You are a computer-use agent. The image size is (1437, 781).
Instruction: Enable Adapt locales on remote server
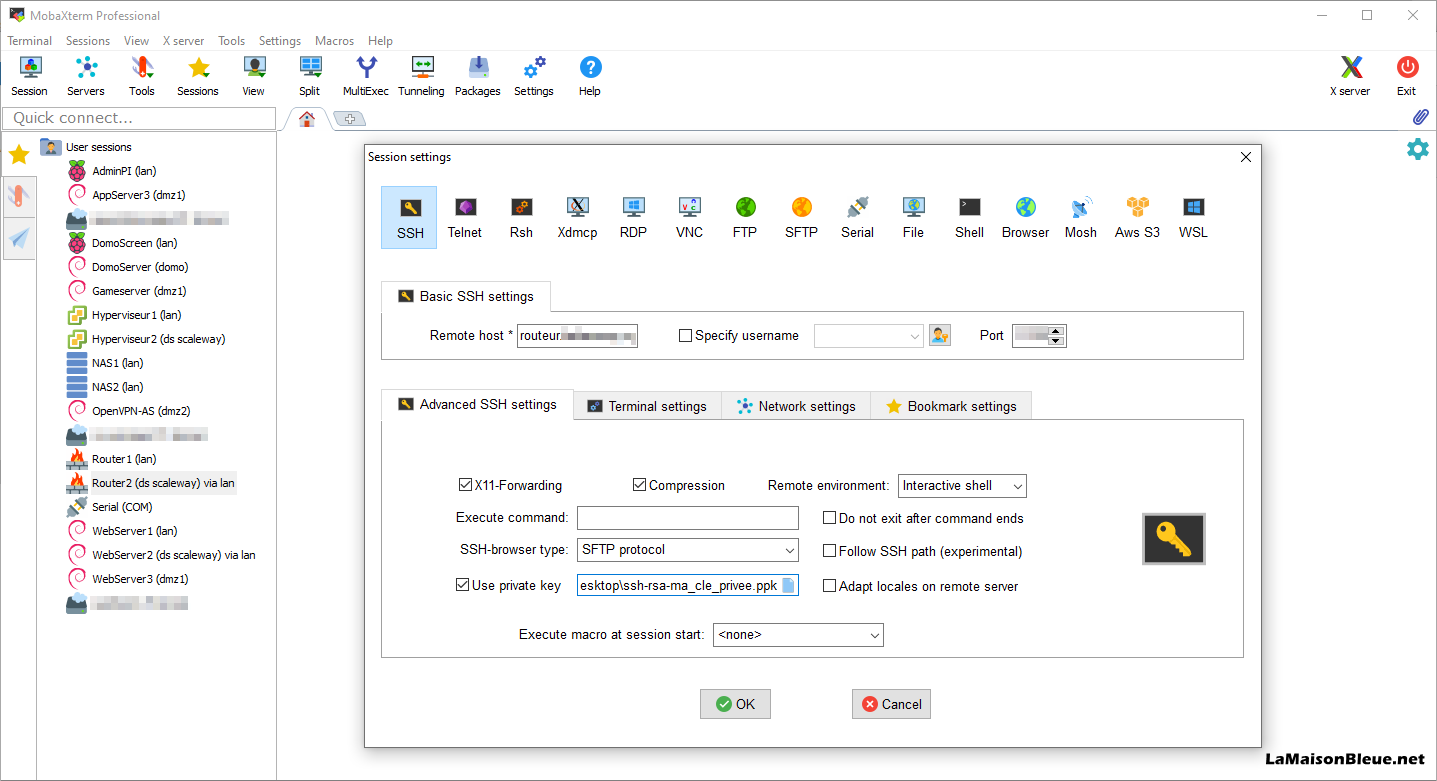point(829,586)
